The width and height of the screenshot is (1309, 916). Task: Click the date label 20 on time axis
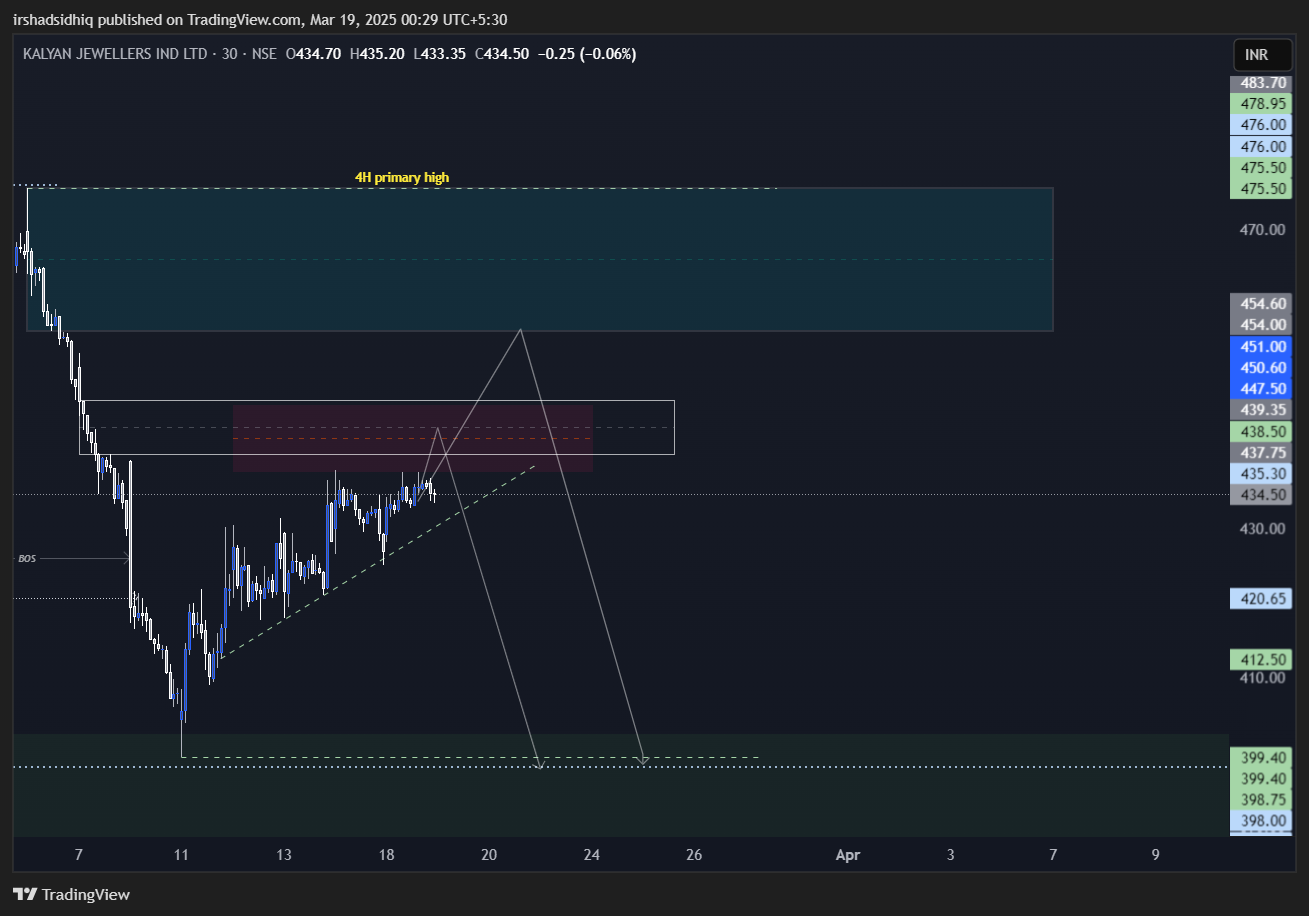(489, 855)
